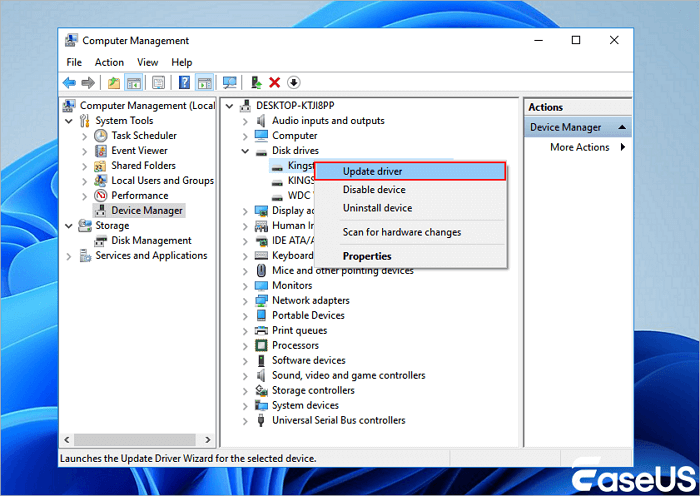Click the scan for hardware changes monitor icon
This screenshot has height=496, width=700.
click(x=230, y=83)
